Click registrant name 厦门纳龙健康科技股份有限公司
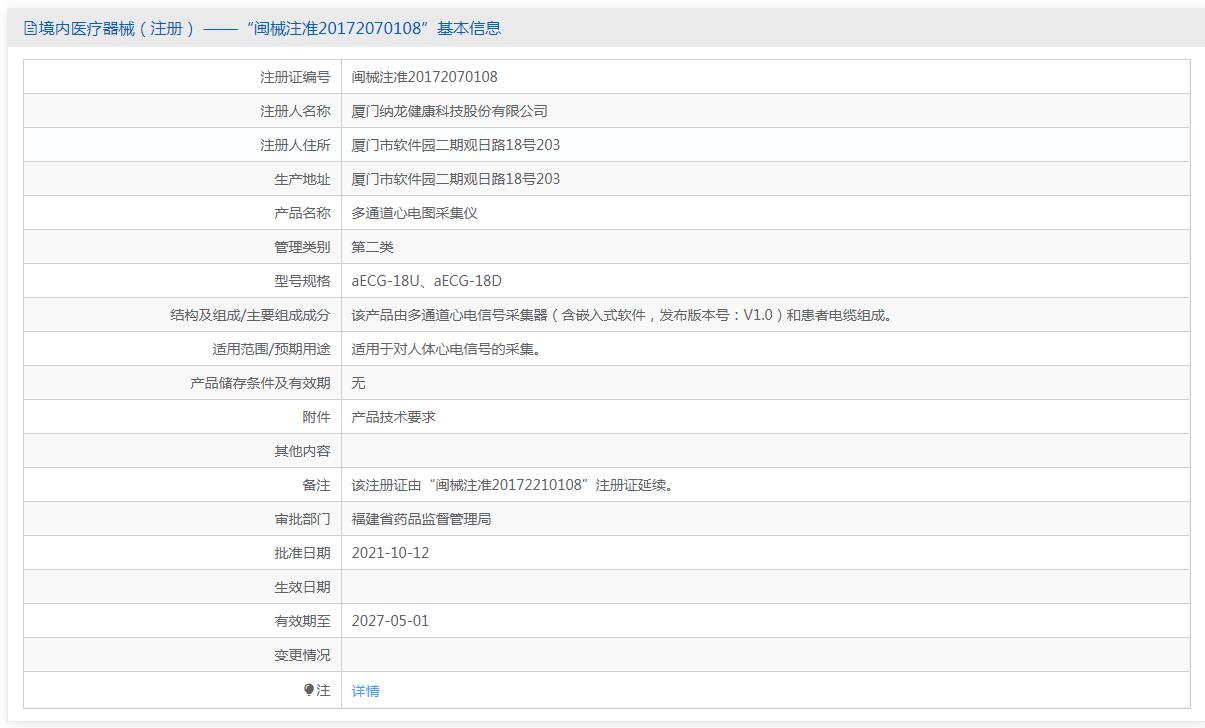1205x728 pixels. pos(450,111)
